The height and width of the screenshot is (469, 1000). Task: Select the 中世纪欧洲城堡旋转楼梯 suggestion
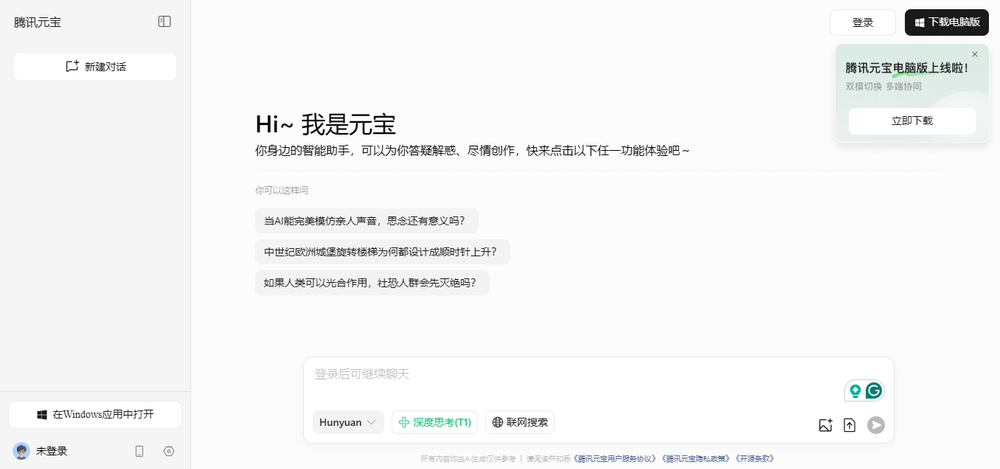tap(383, 251)
